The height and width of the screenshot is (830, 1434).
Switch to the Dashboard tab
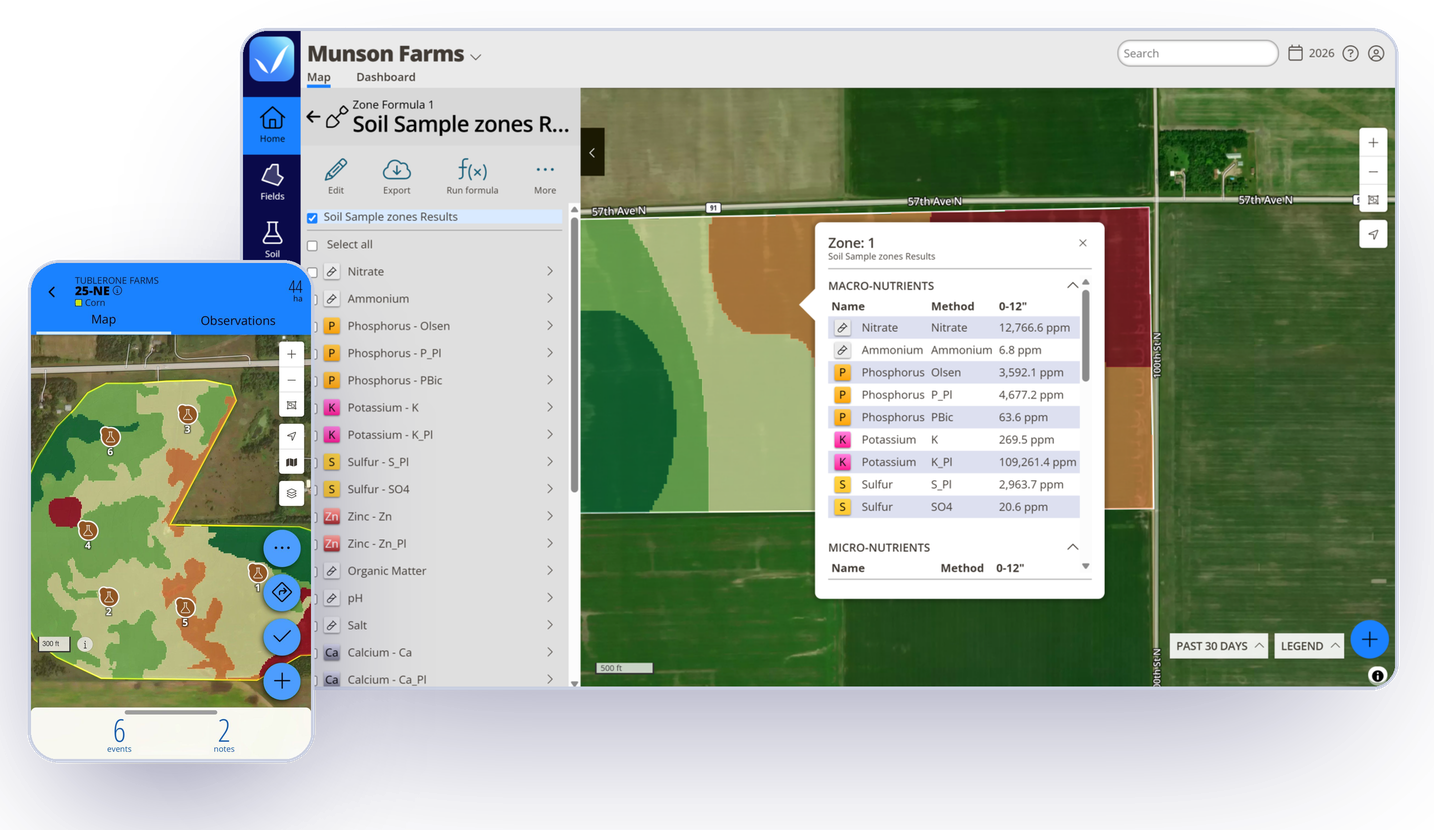click(x=386, y=77)
